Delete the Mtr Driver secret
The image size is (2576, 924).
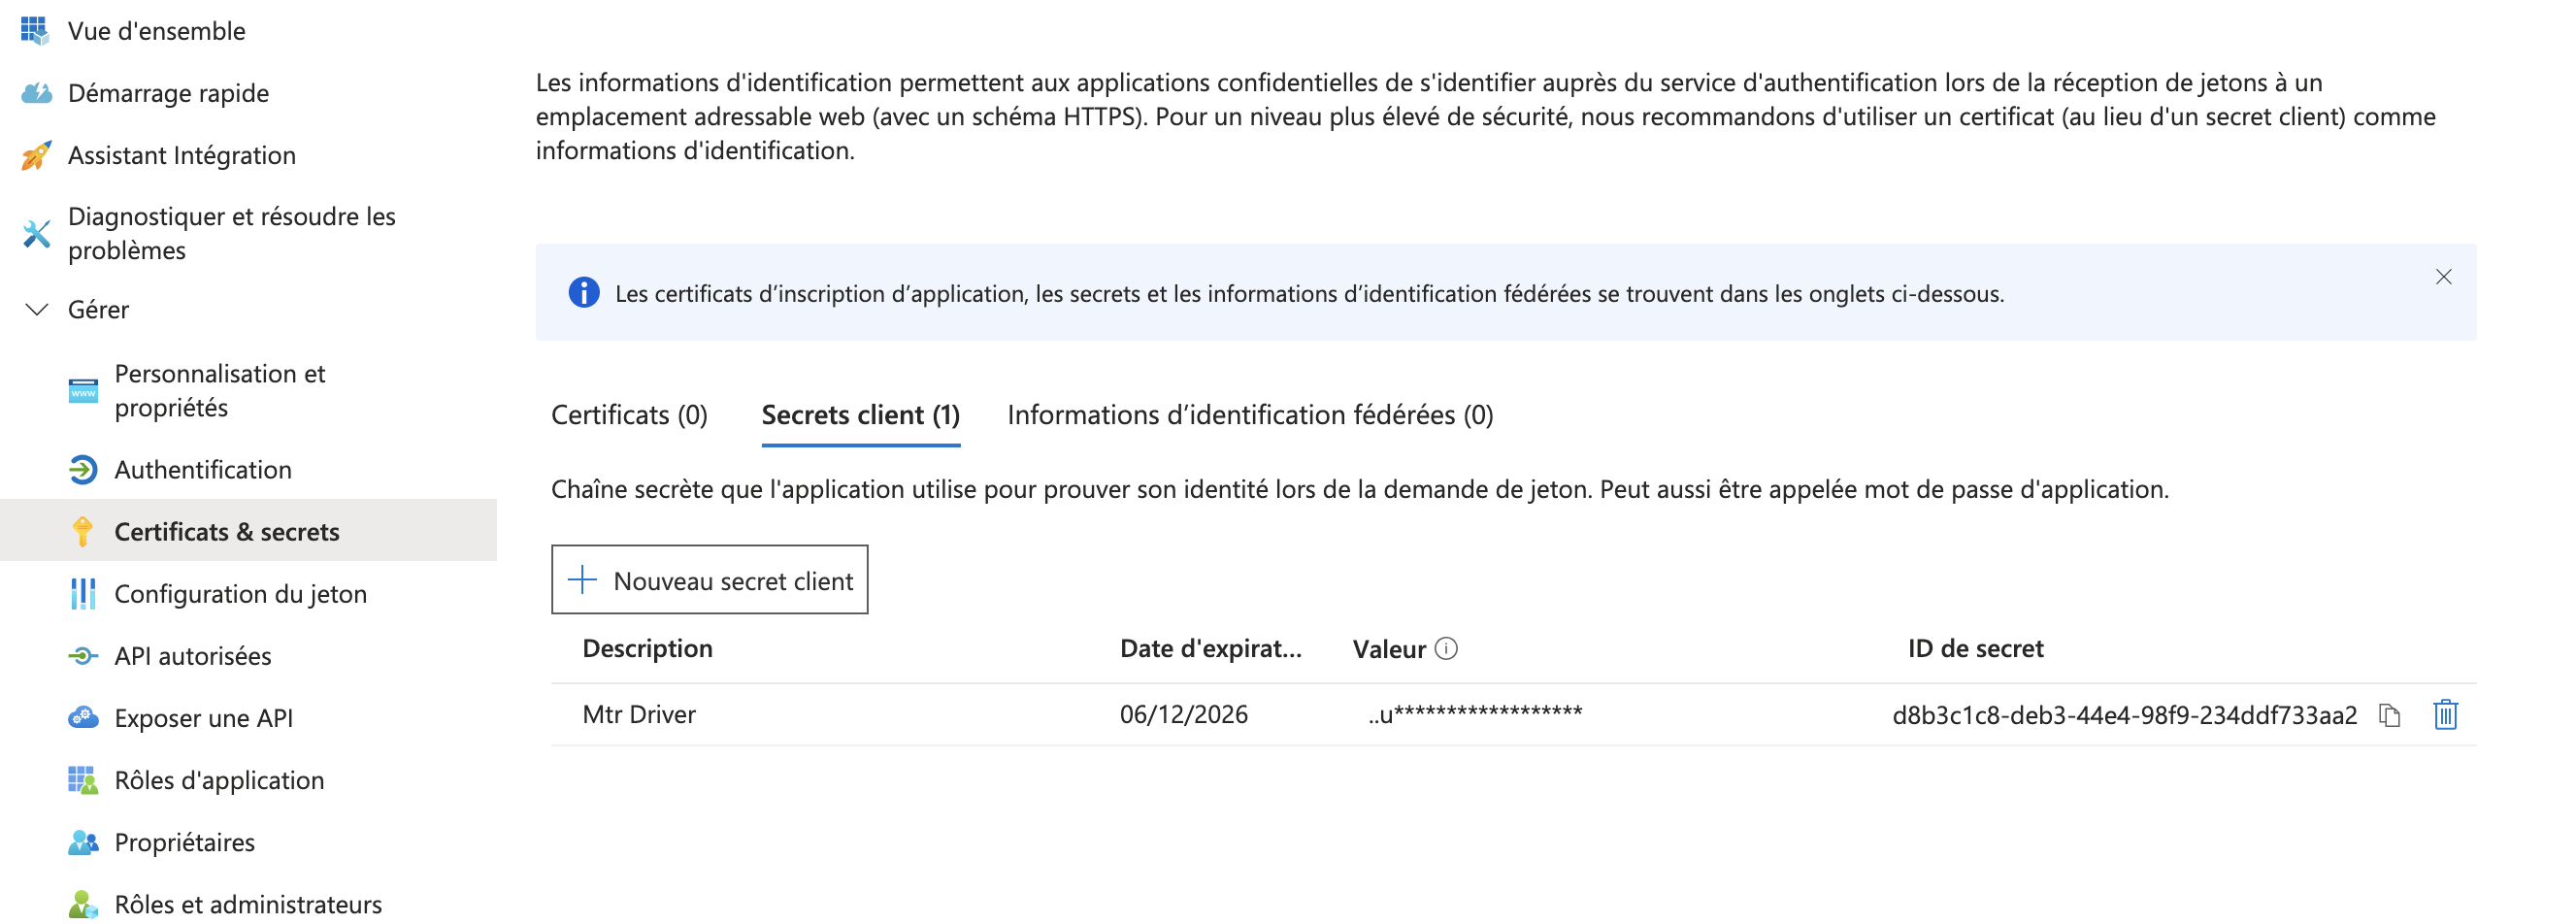coord(2446,715)
